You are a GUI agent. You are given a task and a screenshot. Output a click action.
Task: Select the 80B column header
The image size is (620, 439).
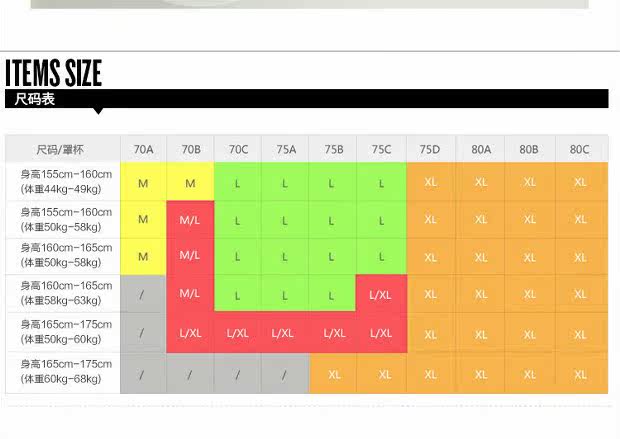click(x=529, y=150)
